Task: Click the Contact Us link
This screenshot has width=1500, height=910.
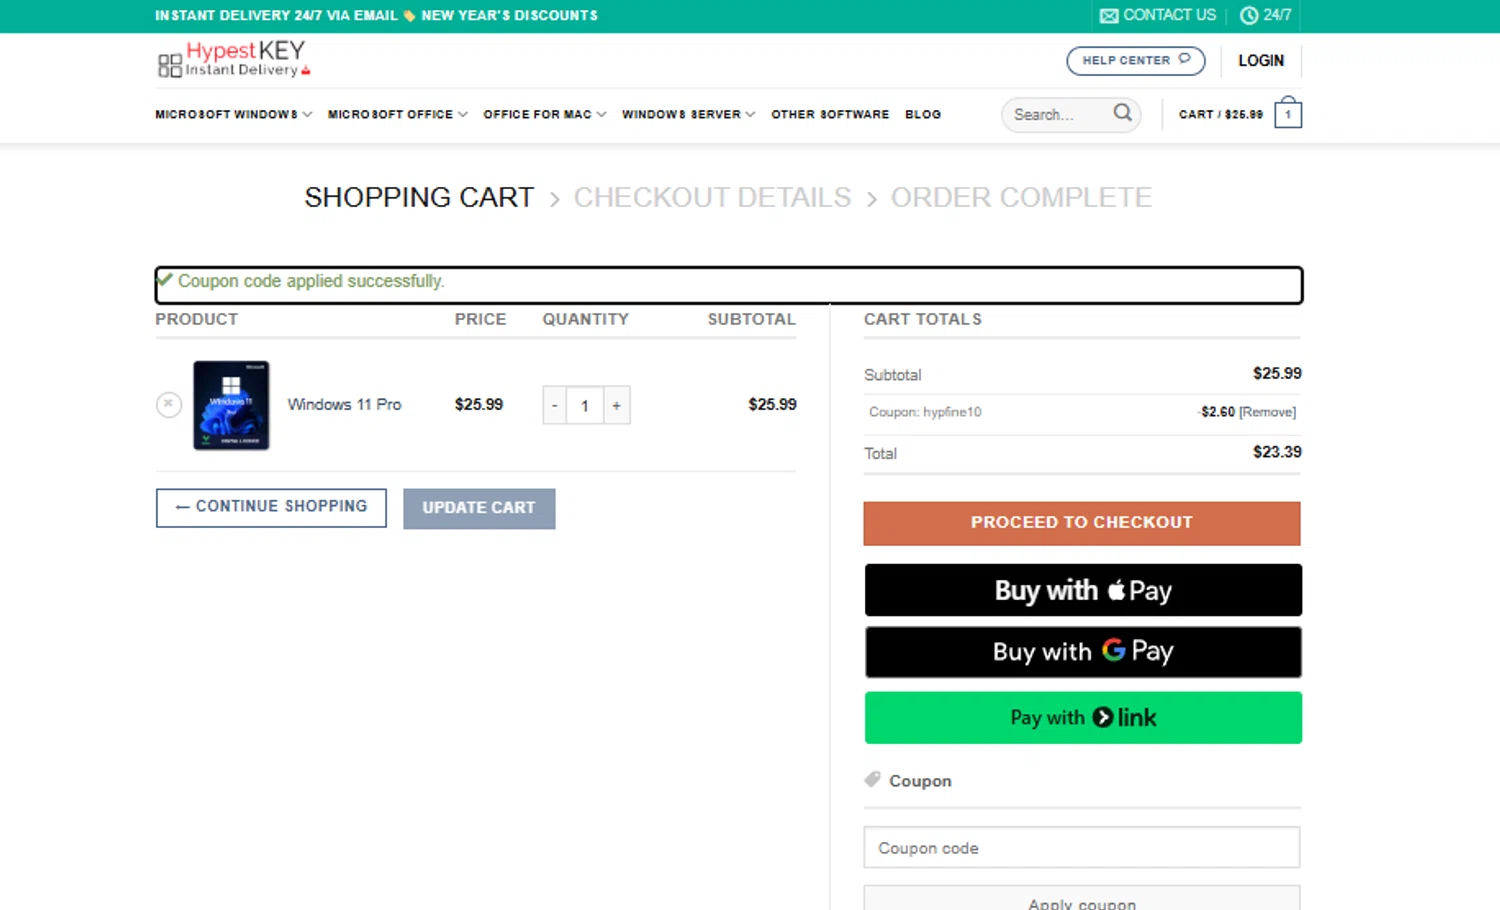Action: [x=1169, y=15]
